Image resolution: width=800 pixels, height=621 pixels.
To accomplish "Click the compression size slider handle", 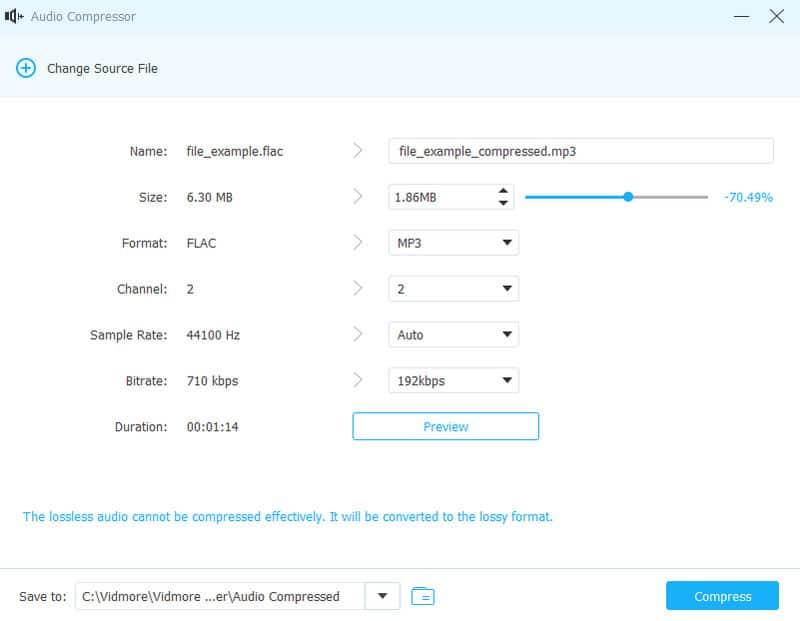I will (628, 197).
